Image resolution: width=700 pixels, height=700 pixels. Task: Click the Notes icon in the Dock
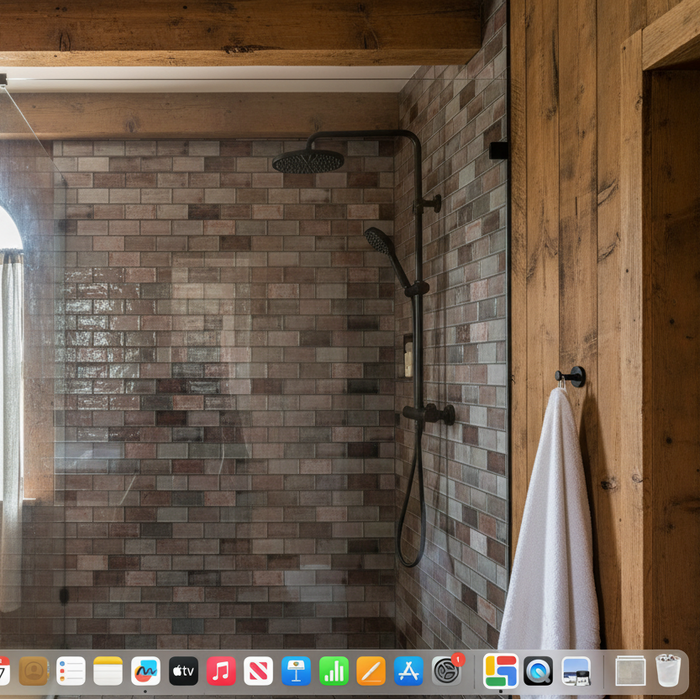coord(108,670)
